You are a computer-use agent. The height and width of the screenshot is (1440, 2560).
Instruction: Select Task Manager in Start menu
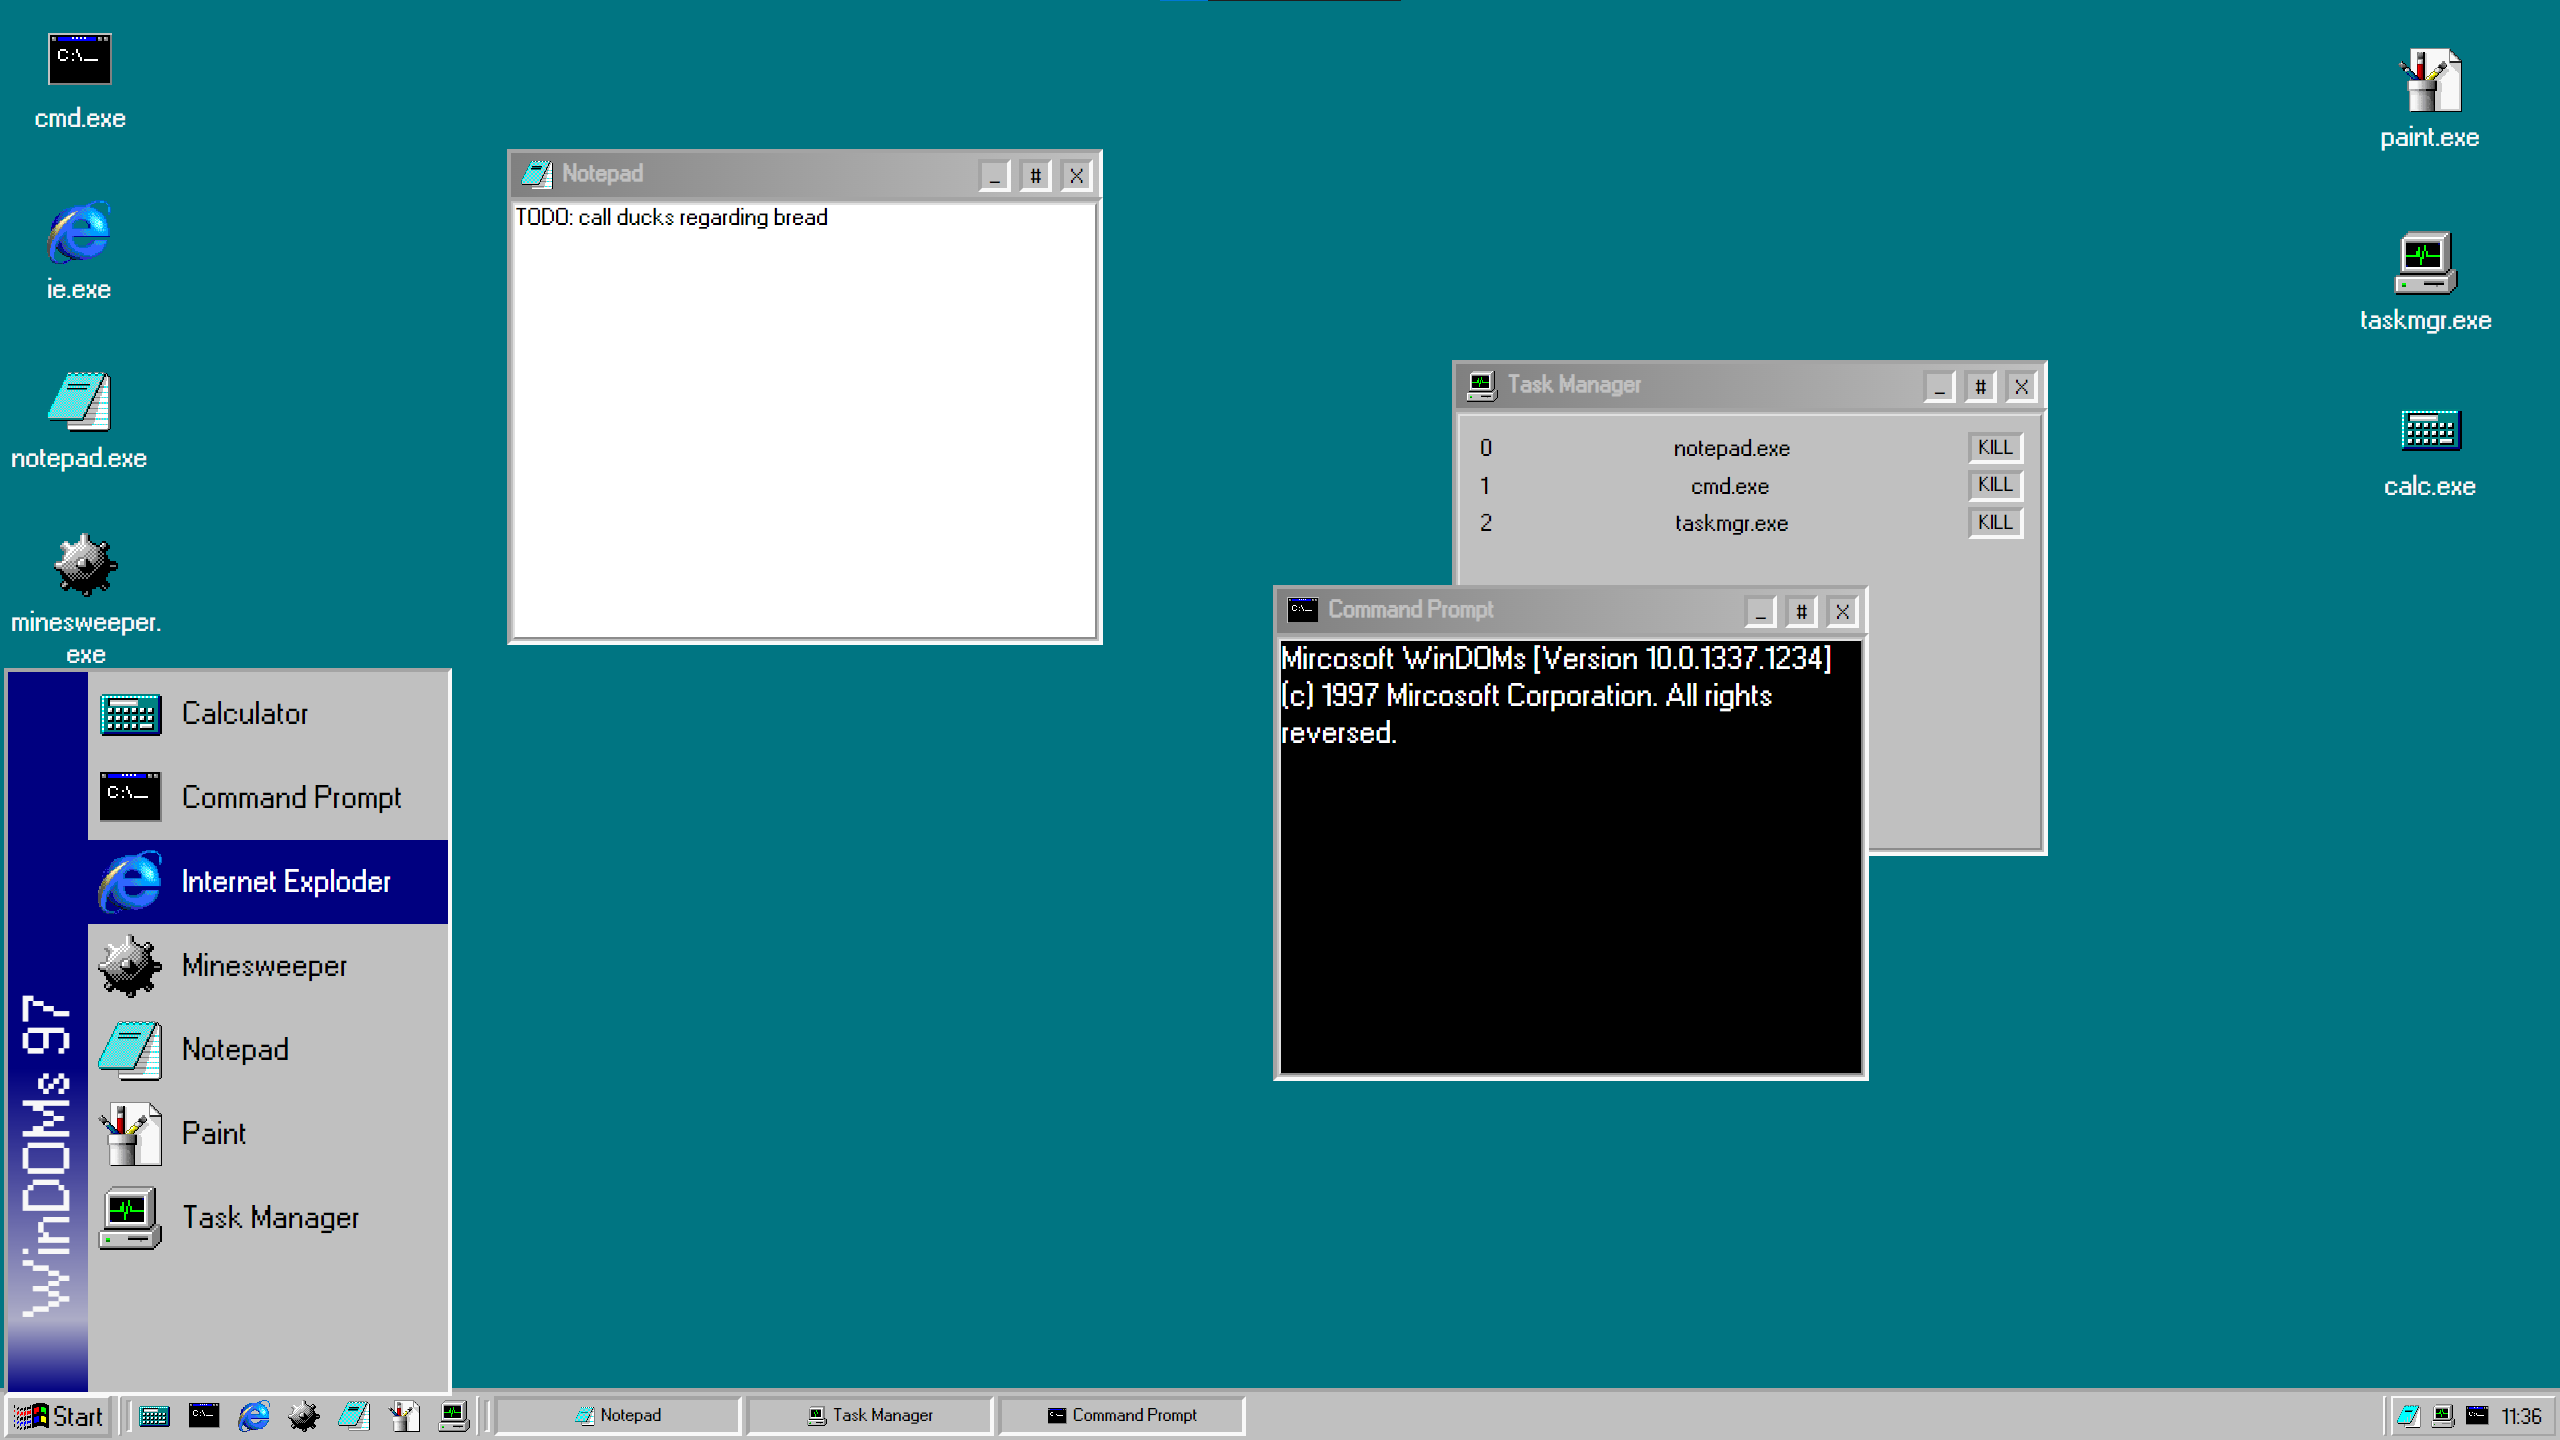268,1218
